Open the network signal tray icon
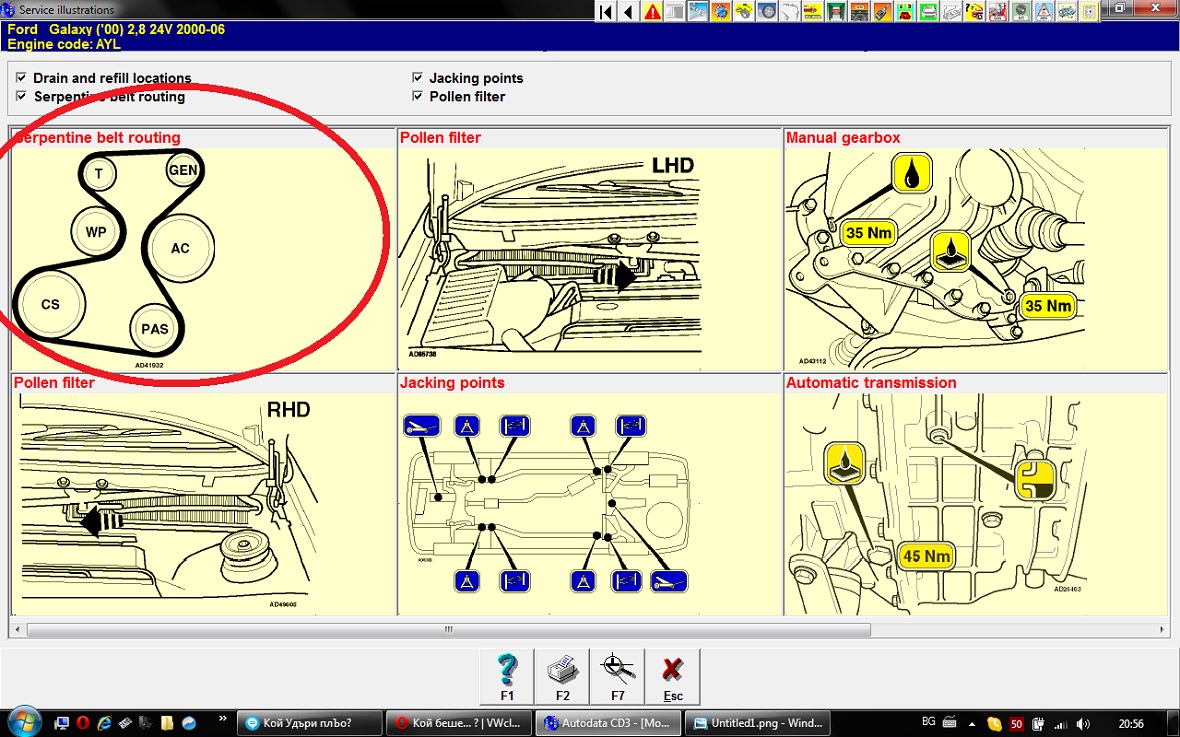The width and height of the screenshot is (1180, 737). tap(1061, 723)
